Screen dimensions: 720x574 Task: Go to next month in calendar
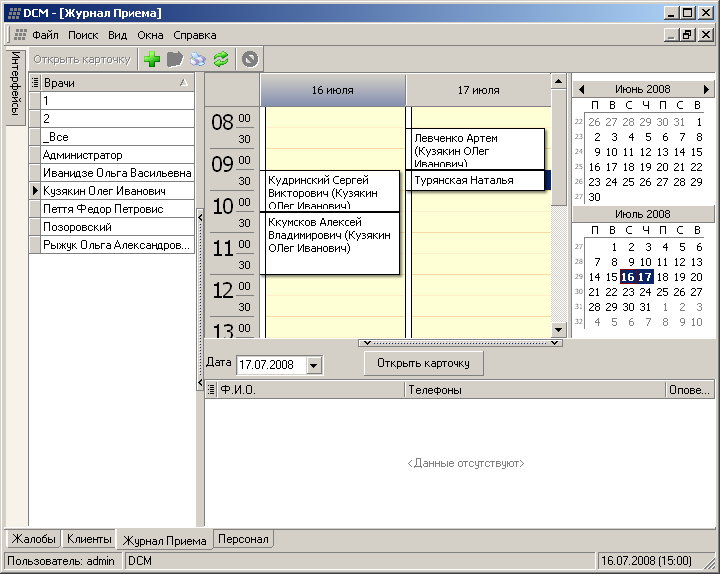tap(706, 89)
